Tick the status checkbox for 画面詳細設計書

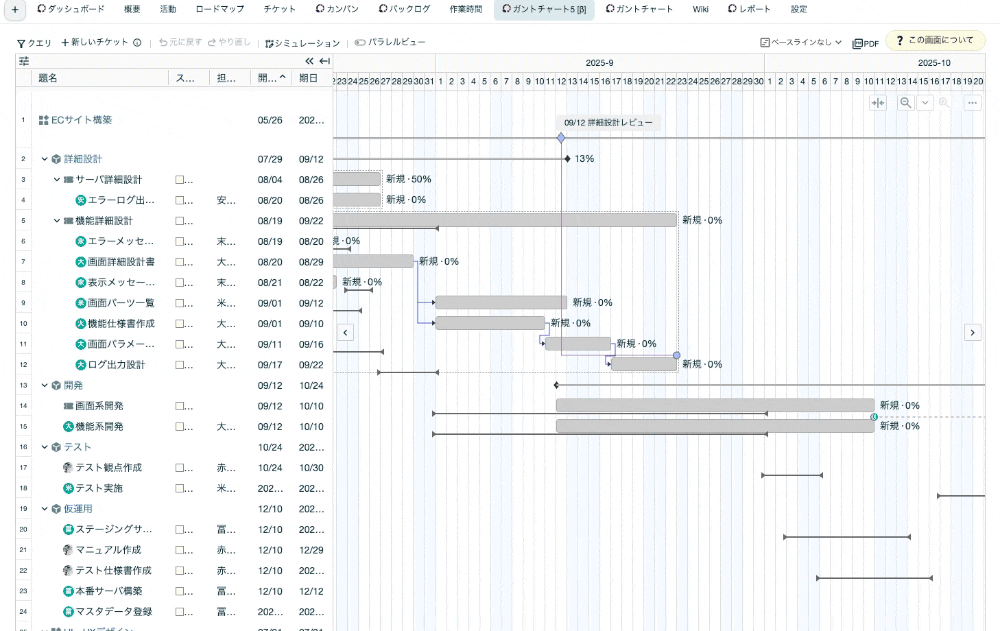point(180,262)
